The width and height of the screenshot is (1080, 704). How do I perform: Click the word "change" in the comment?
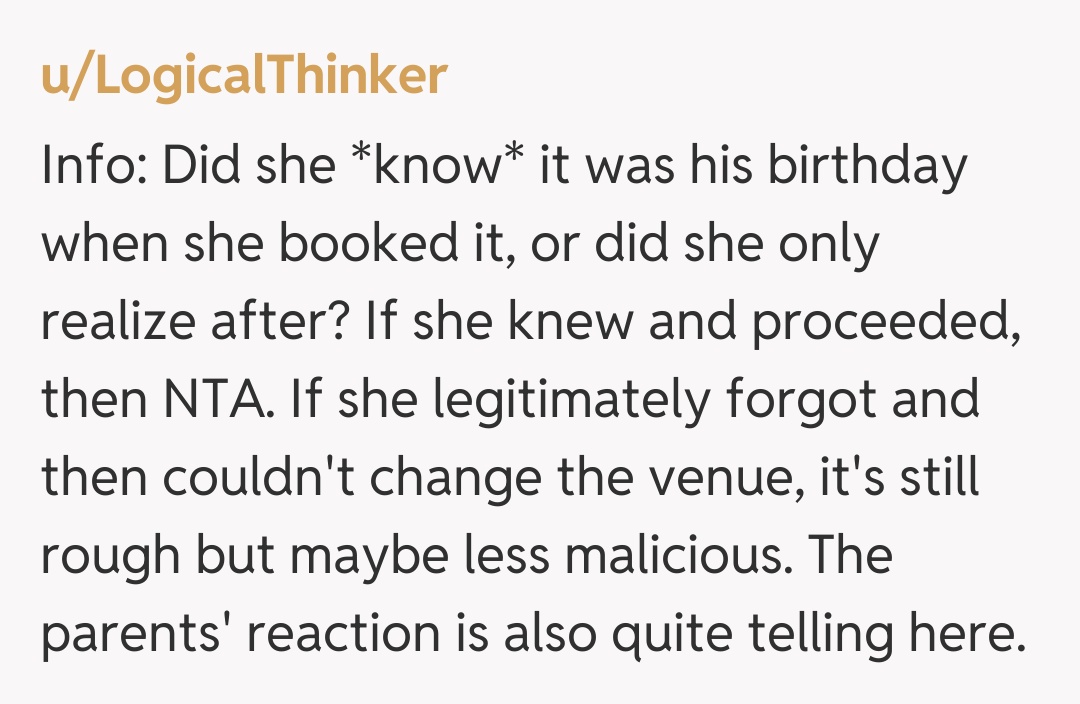(x=451, y=478)
